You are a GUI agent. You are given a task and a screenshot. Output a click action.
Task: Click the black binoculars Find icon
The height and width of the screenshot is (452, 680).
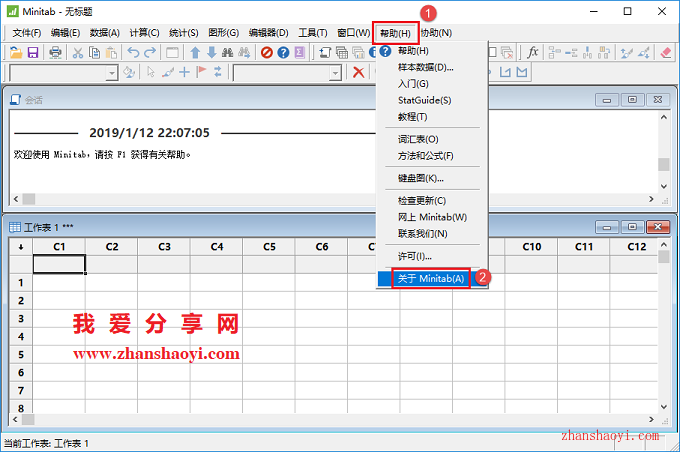(x=227, y=52)
